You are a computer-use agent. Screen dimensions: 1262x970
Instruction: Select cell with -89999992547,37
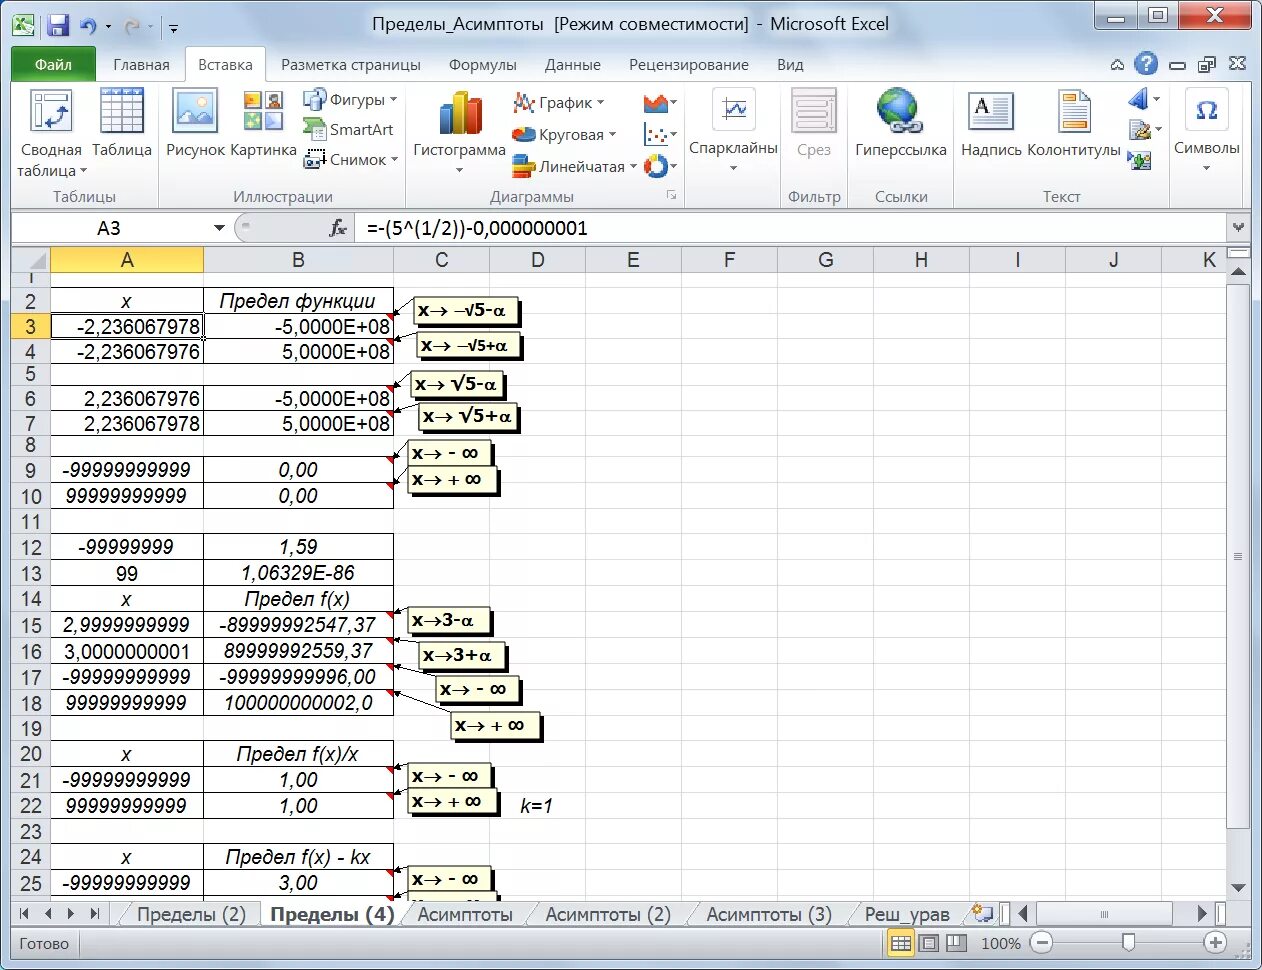298,625
